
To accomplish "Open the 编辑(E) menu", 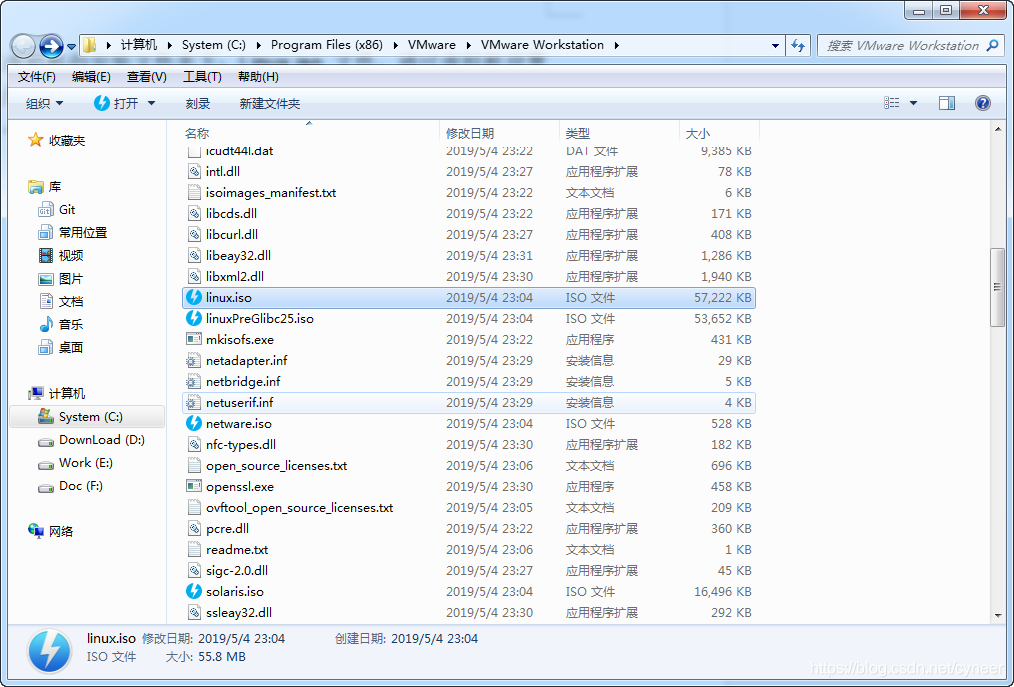I will coord(91,77).
